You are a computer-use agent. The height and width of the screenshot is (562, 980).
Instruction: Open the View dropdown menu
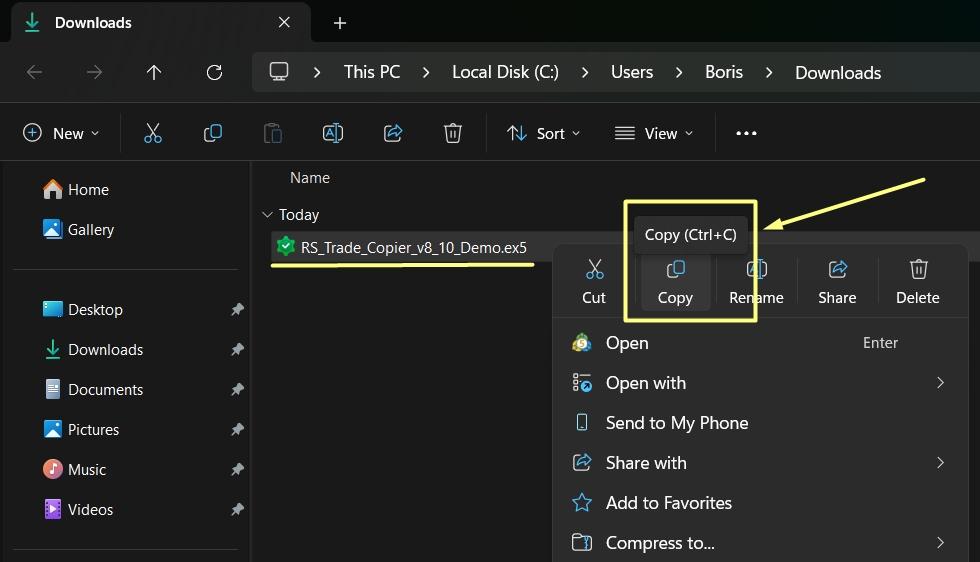[654, 133]
